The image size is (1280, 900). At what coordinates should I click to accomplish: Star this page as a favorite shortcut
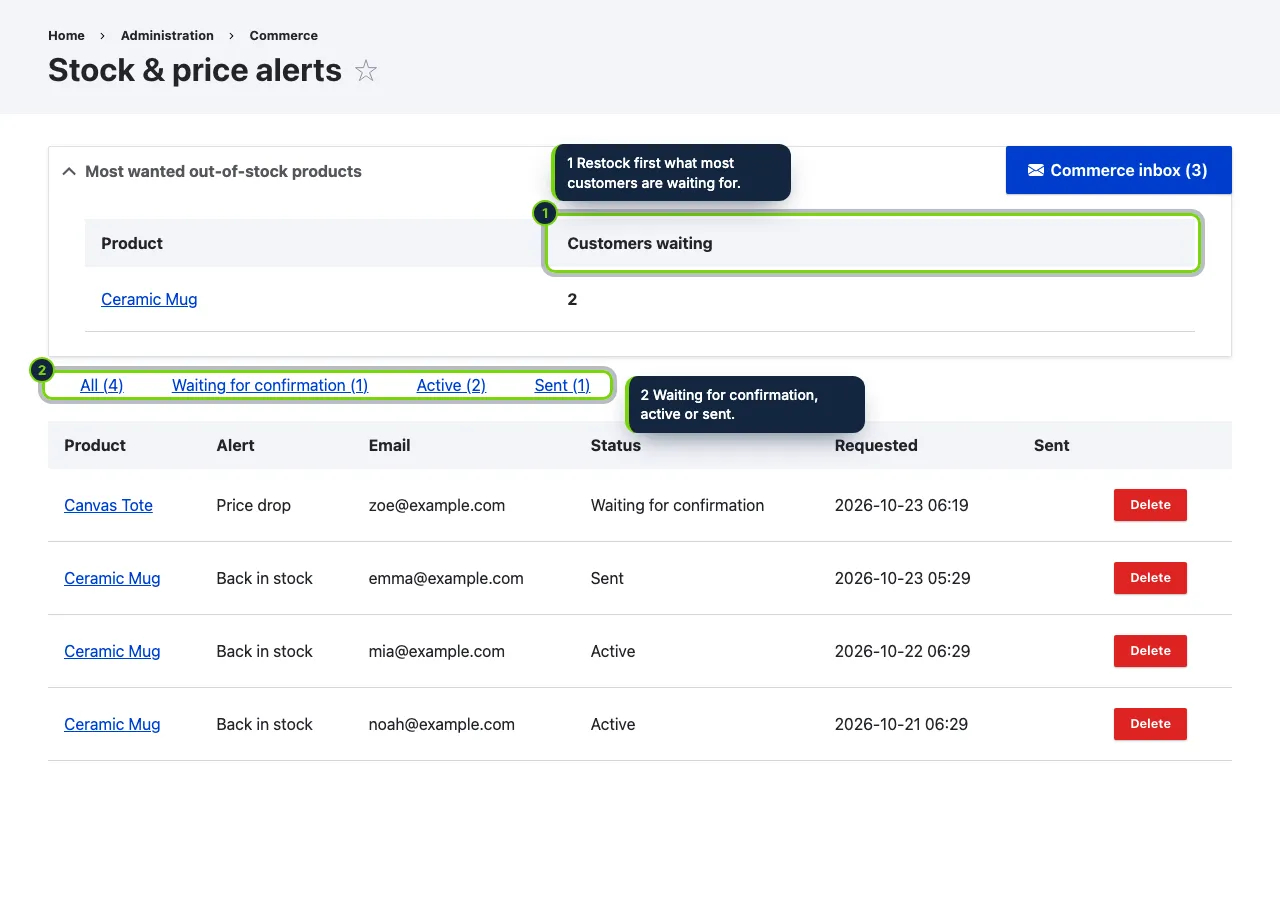point(366,71)
